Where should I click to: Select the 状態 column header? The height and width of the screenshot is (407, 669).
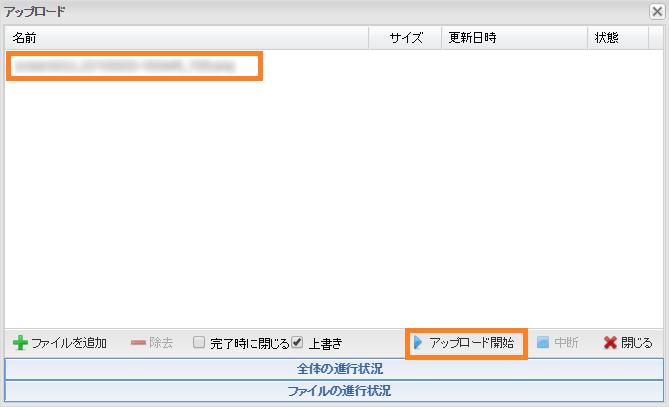click(606, 38)
